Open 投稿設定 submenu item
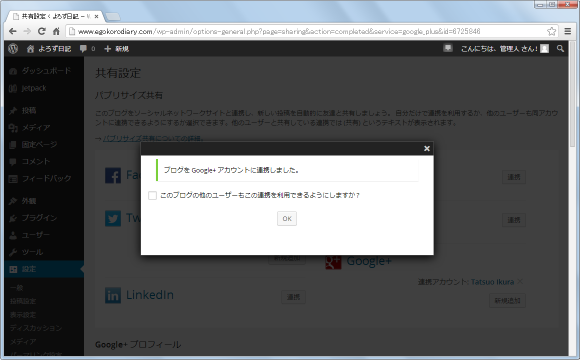This screenshot has height=360, width=580. coord(23,301)
